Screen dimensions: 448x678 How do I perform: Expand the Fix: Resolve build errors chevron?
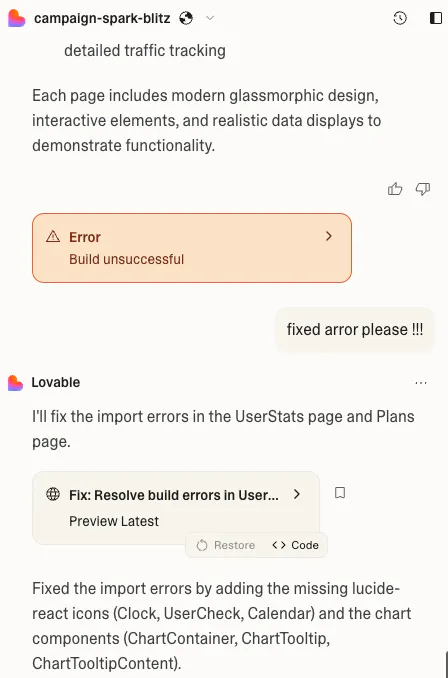click(x=297, y=494)
